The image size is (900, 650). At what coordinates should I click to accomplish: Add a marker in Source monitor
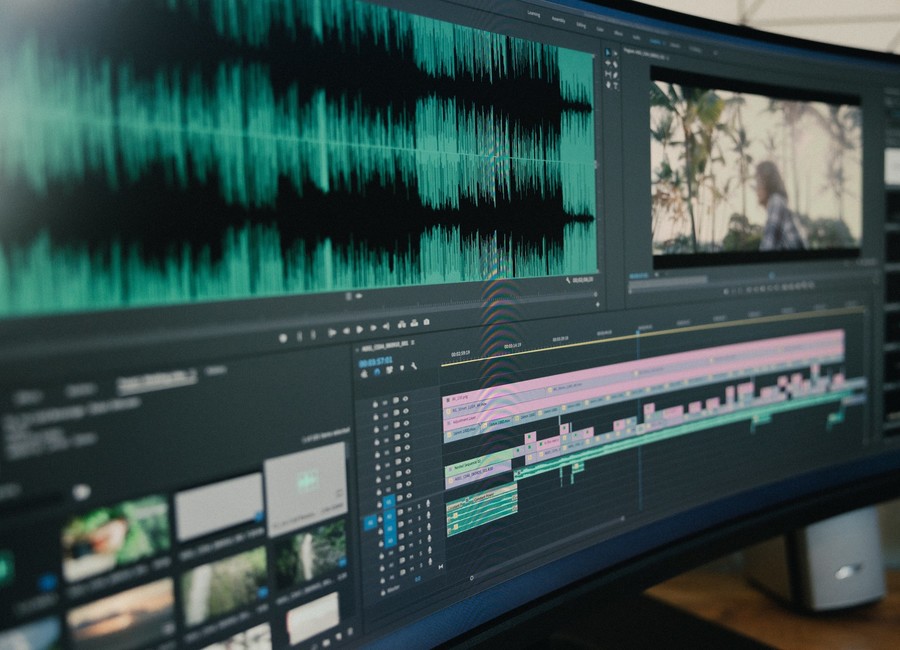tap(283, 338)
